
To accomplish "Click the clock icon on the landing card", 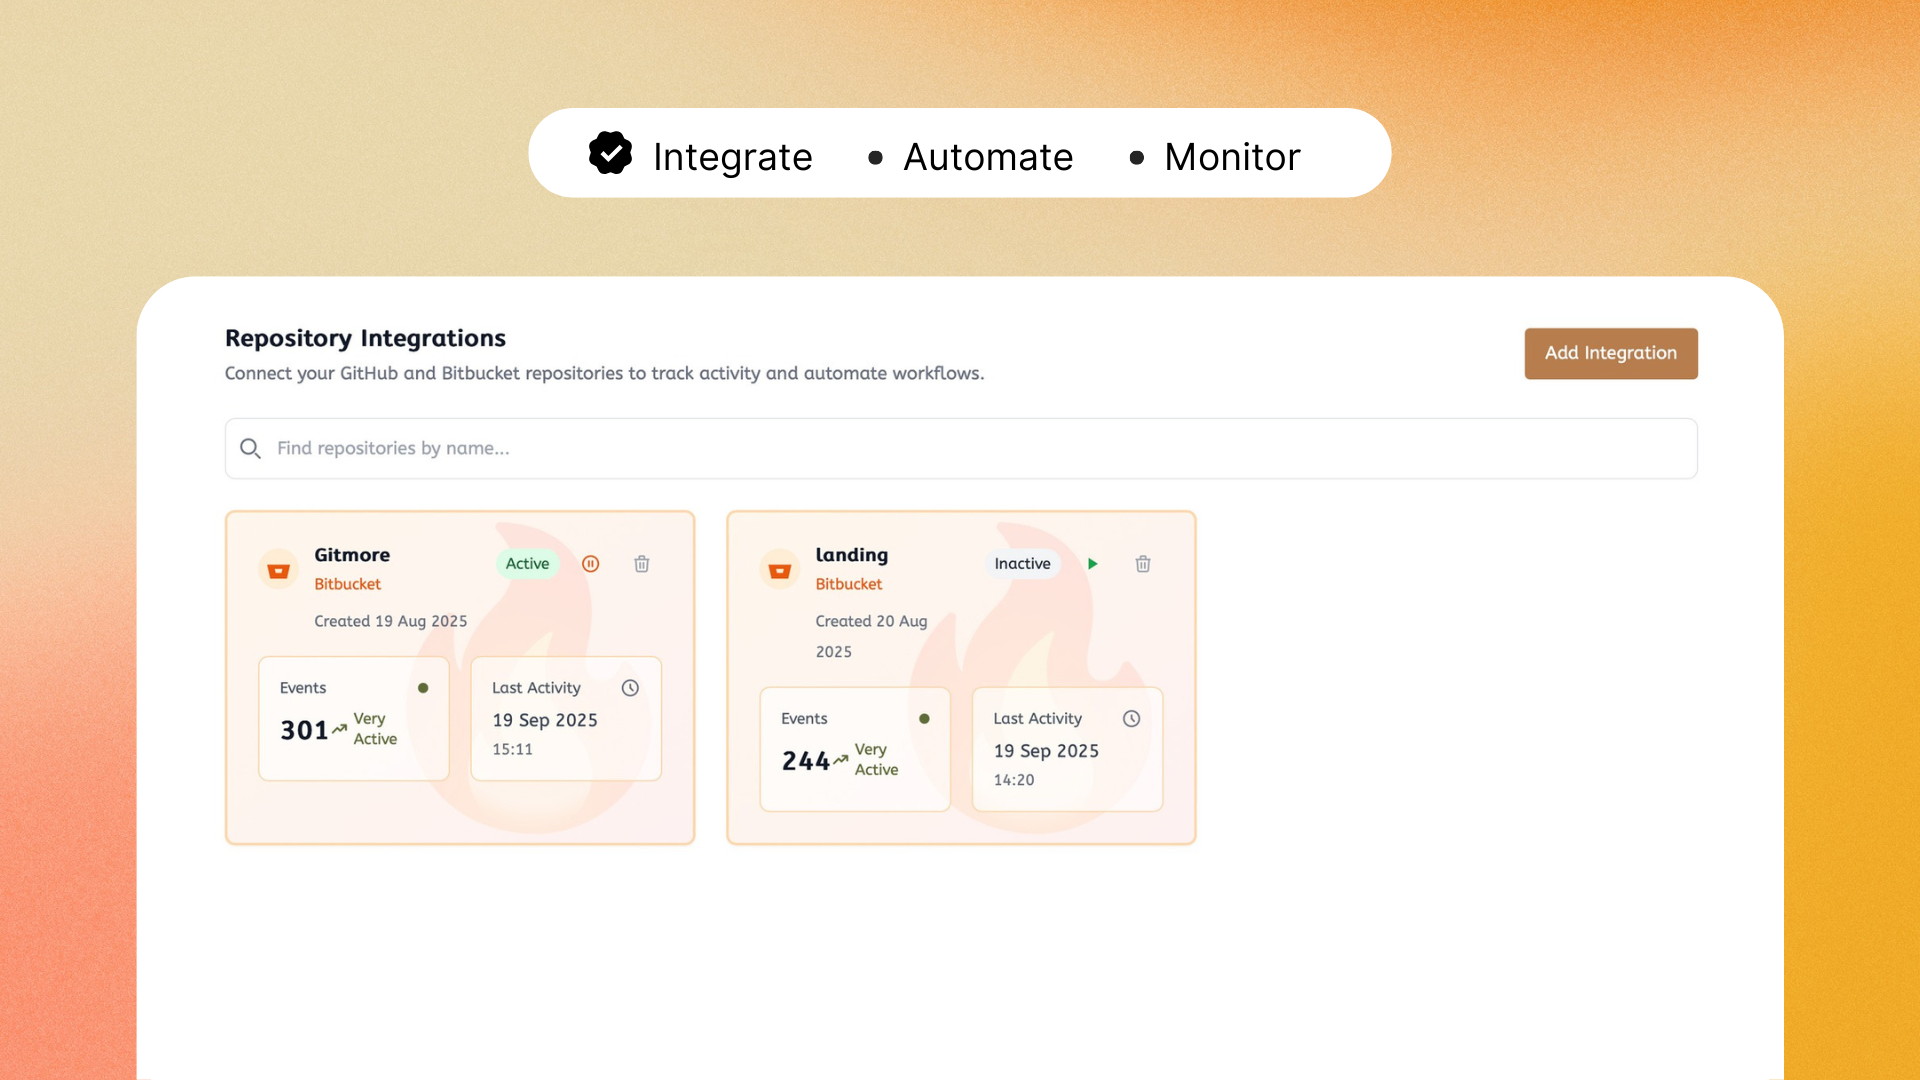I will click(1131, 718).
